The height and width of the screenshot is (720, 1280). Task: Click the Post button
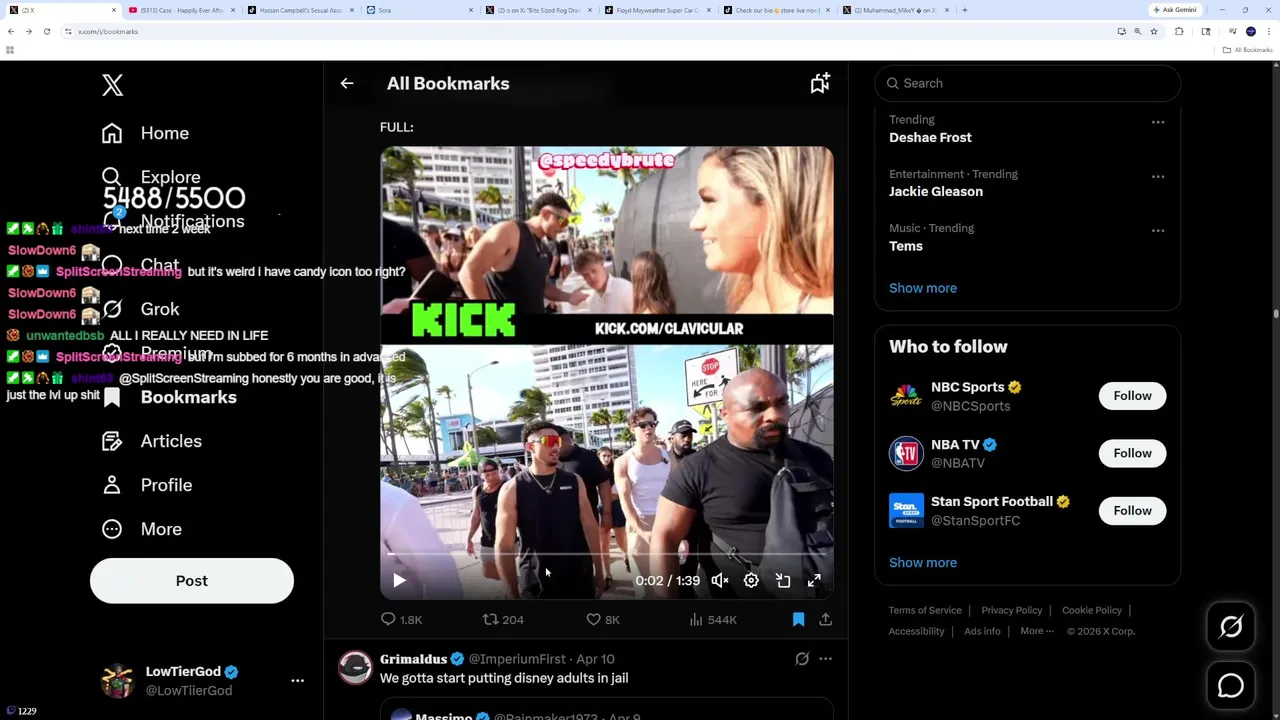pyautogui.click(x=192, y=581)
